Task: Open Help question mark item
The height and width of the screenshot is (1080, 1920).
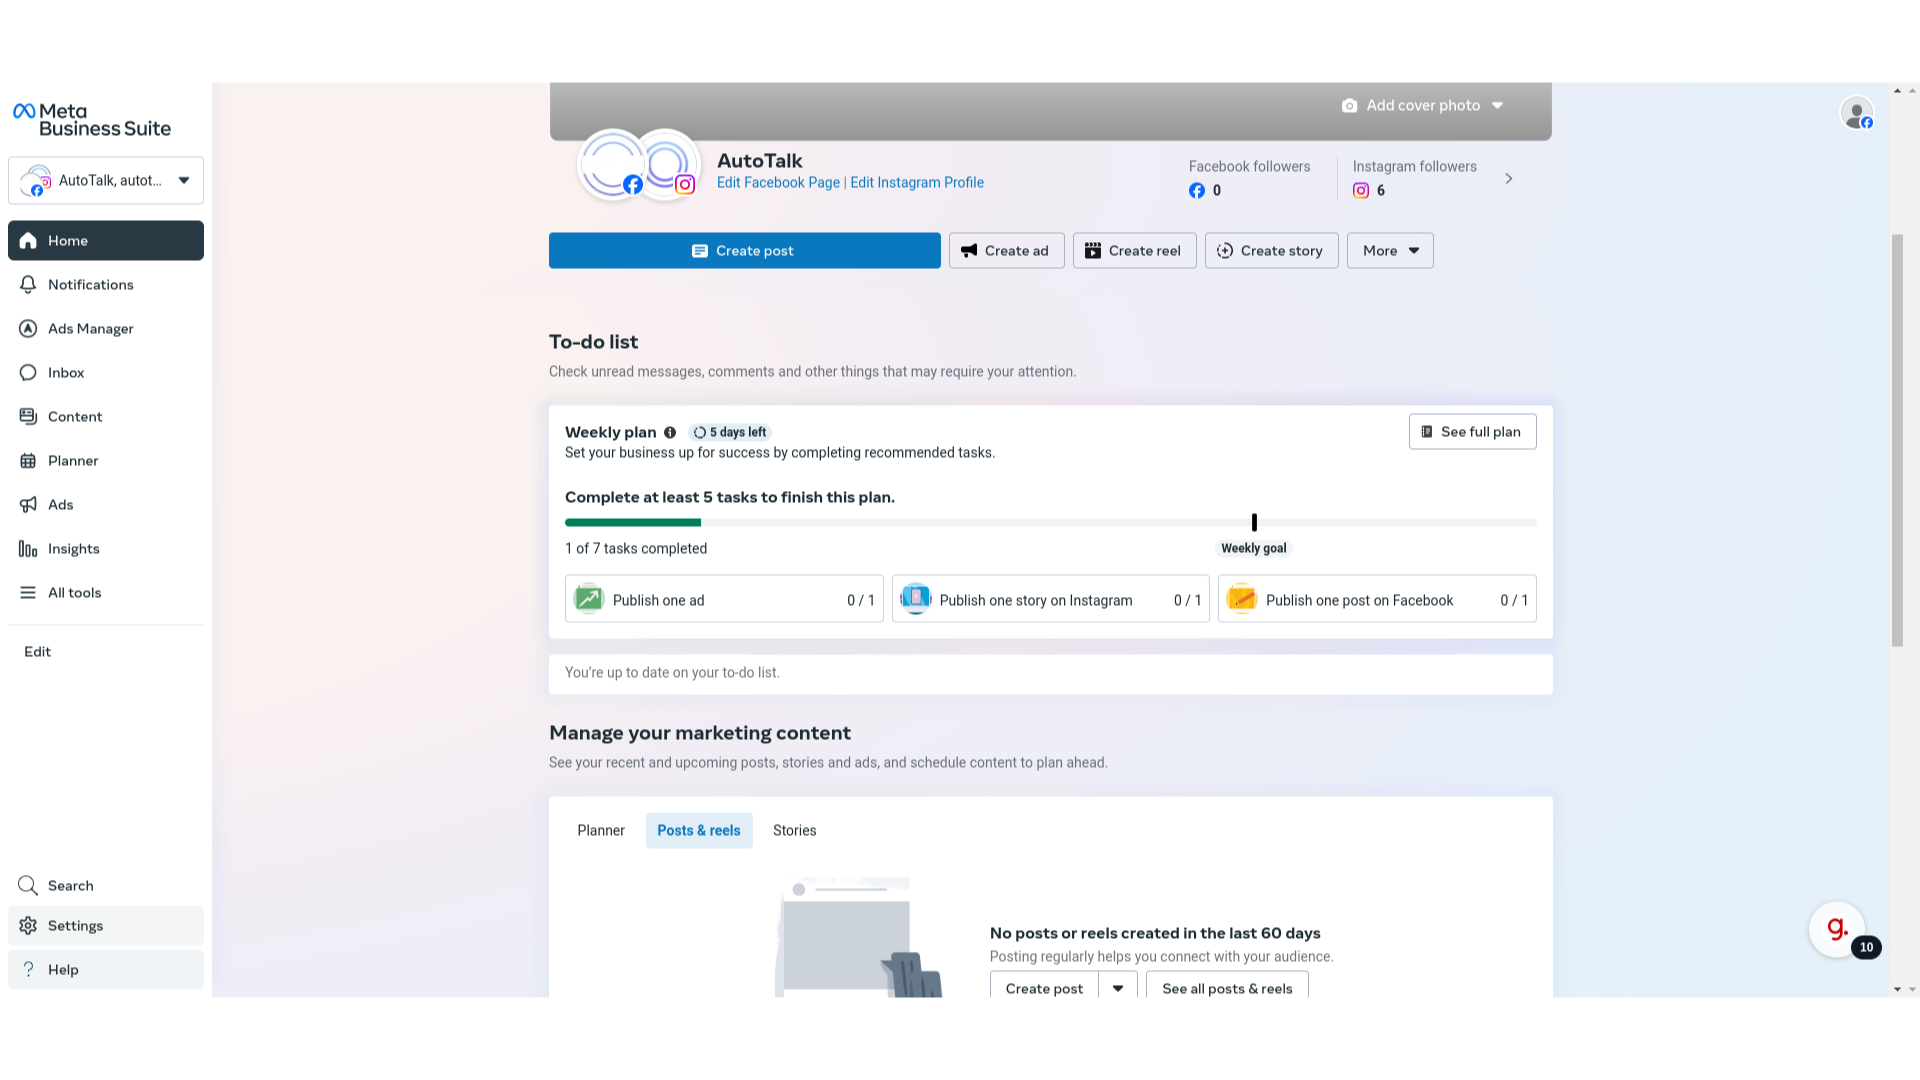Action: coord(106,970)
